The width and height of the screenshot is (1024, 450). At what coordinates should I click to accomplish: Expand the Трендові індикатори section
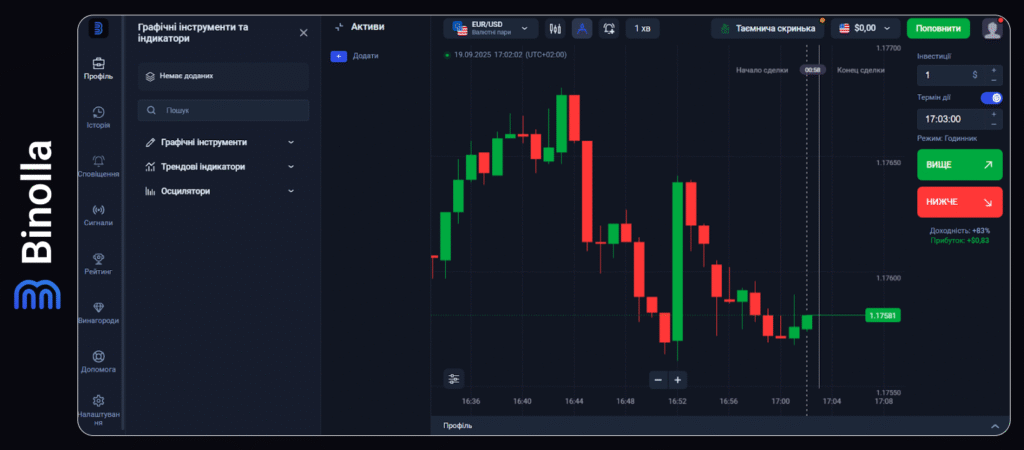[x=220, y=167]
